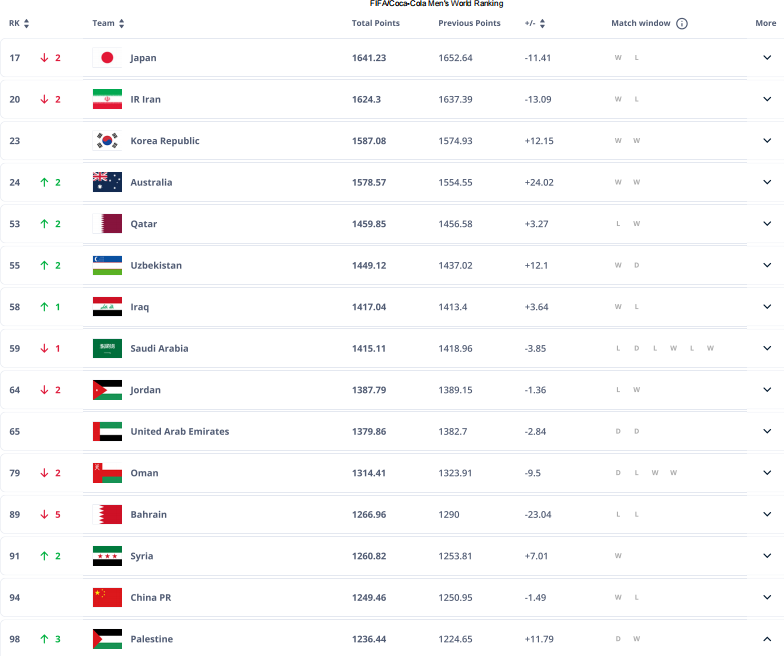This screenshot has width=784, height=656.
Task: Click the China PR flag
Action: (x=107, y=598)
